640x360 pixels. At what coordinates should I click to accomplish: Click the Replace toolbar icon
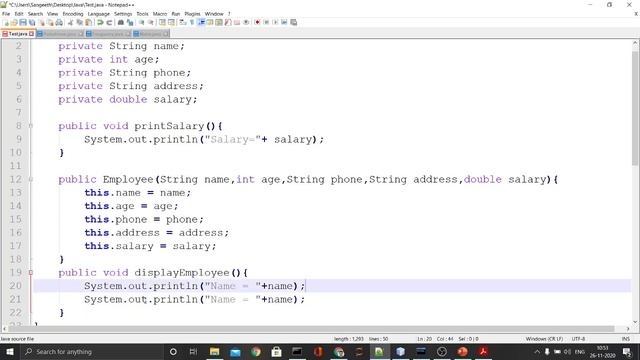pyautogui.click(x=130, y=22)
